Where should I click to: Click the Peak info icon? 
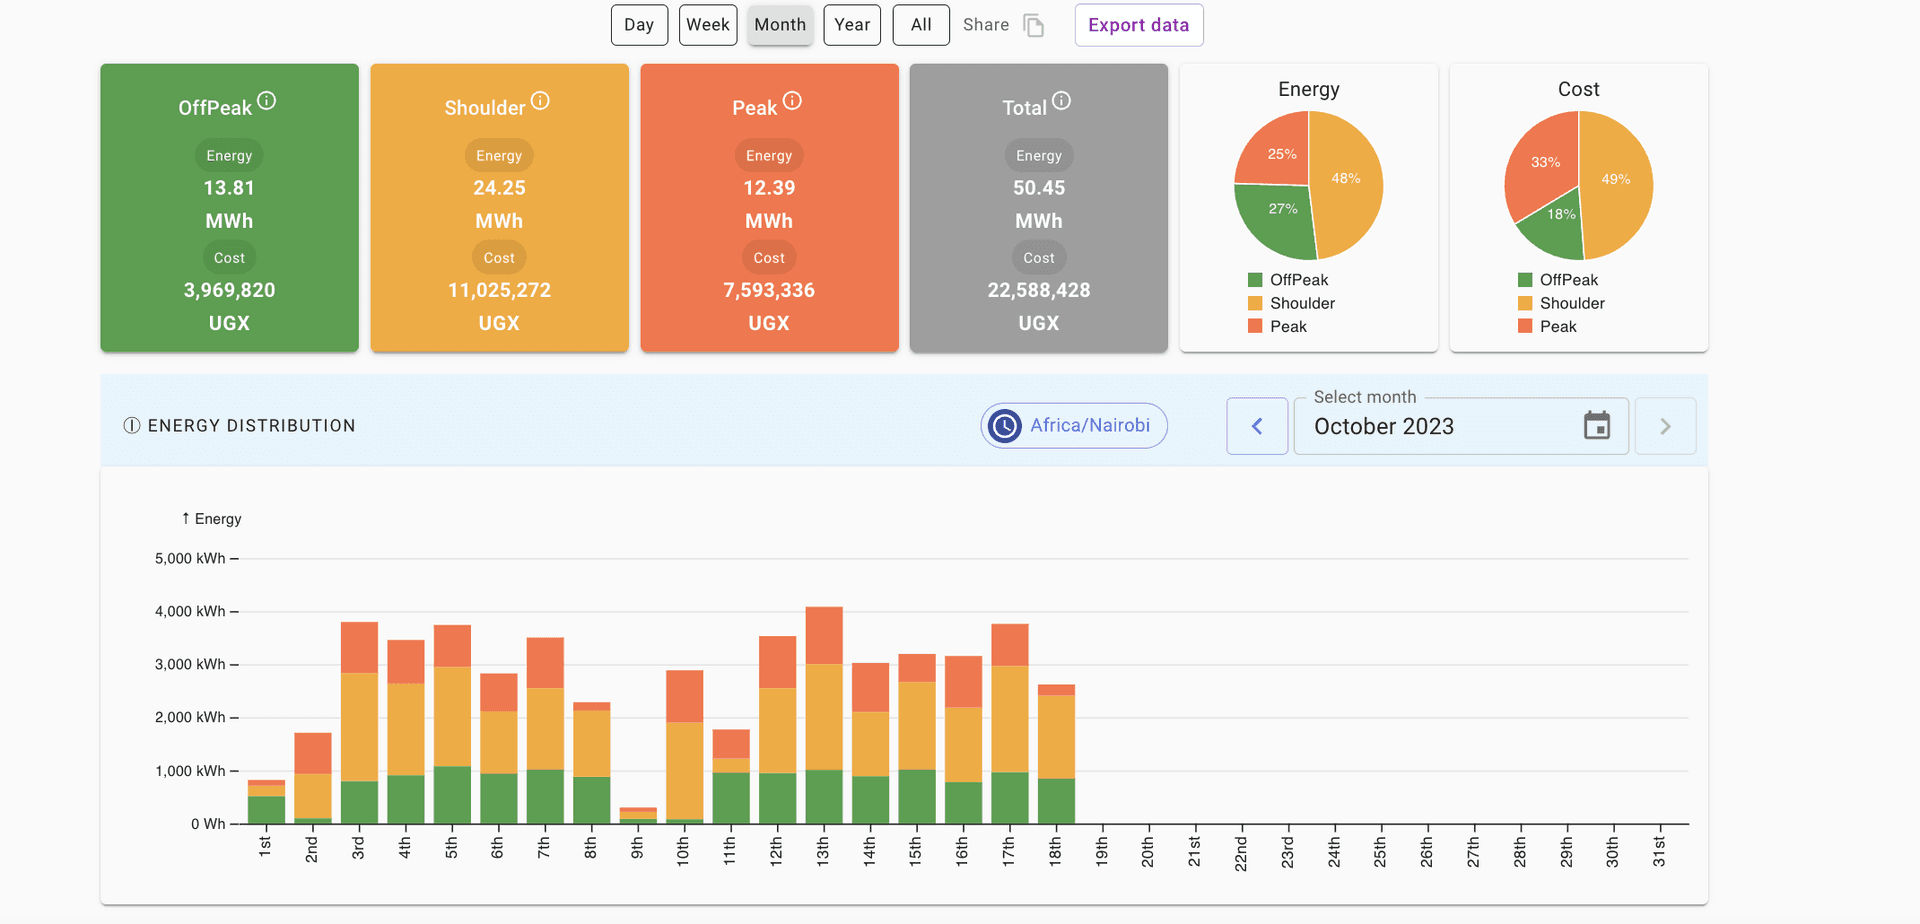click(x=792, y=100)
